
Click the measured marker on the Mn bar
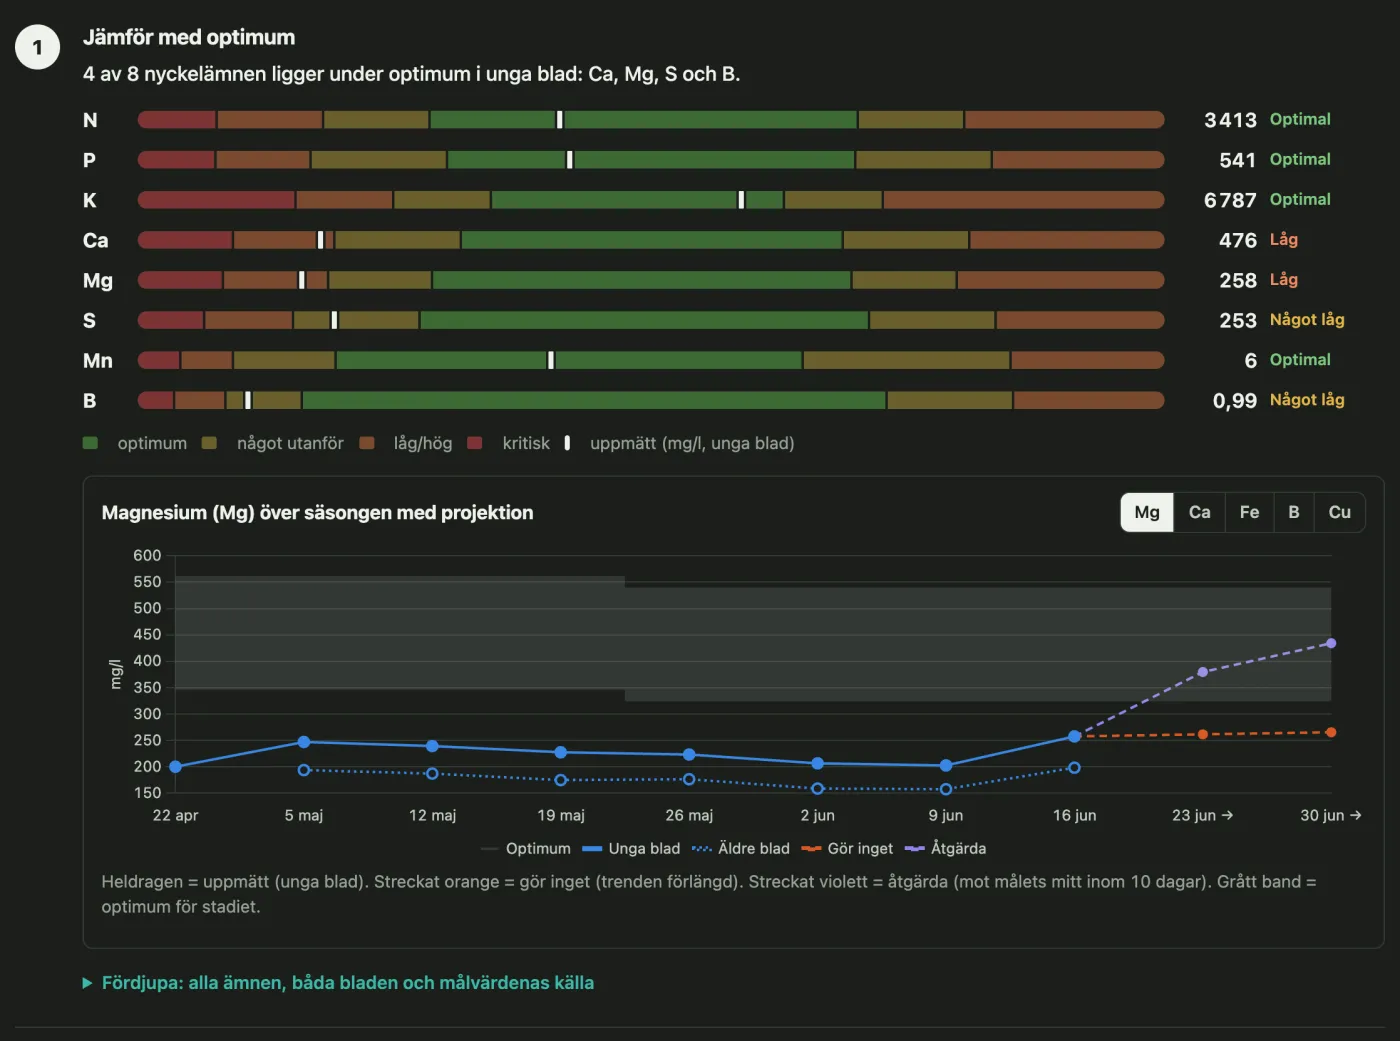pos(551,360)
